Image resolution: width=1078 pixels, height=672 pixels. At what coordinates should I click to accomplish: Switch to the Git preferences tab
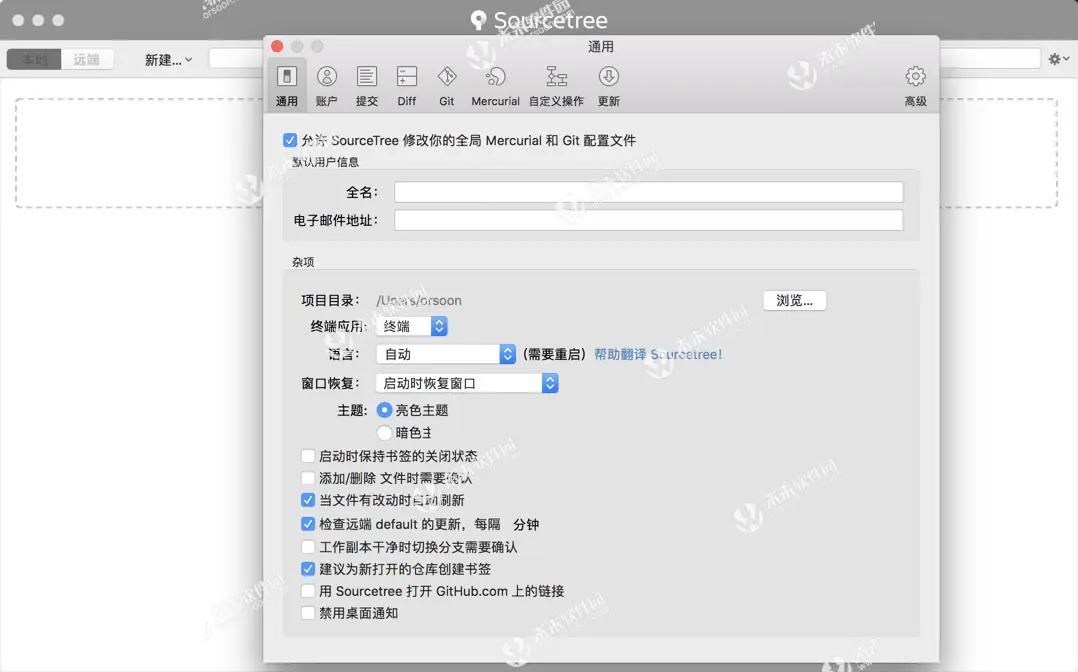click(446, 86)
